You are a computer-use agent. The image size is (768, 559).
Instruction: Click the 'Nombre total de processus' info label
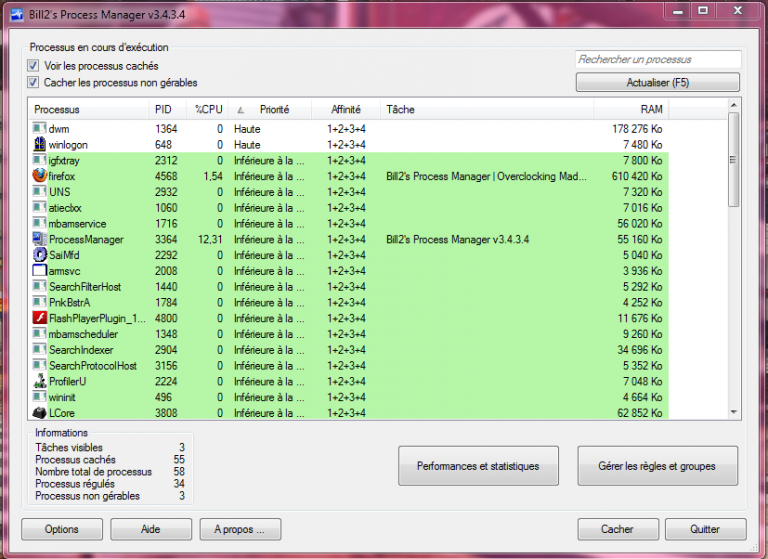point(94,471)
